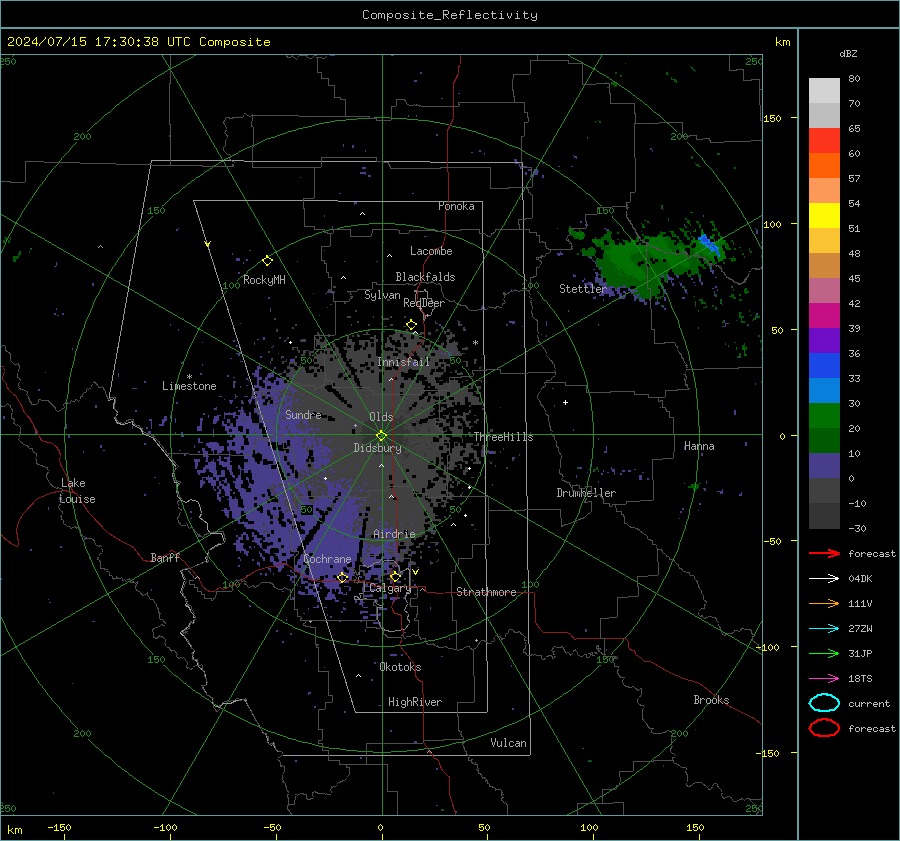
Task: Click the magenta band beside 42 label
Action: pos(824,316)
